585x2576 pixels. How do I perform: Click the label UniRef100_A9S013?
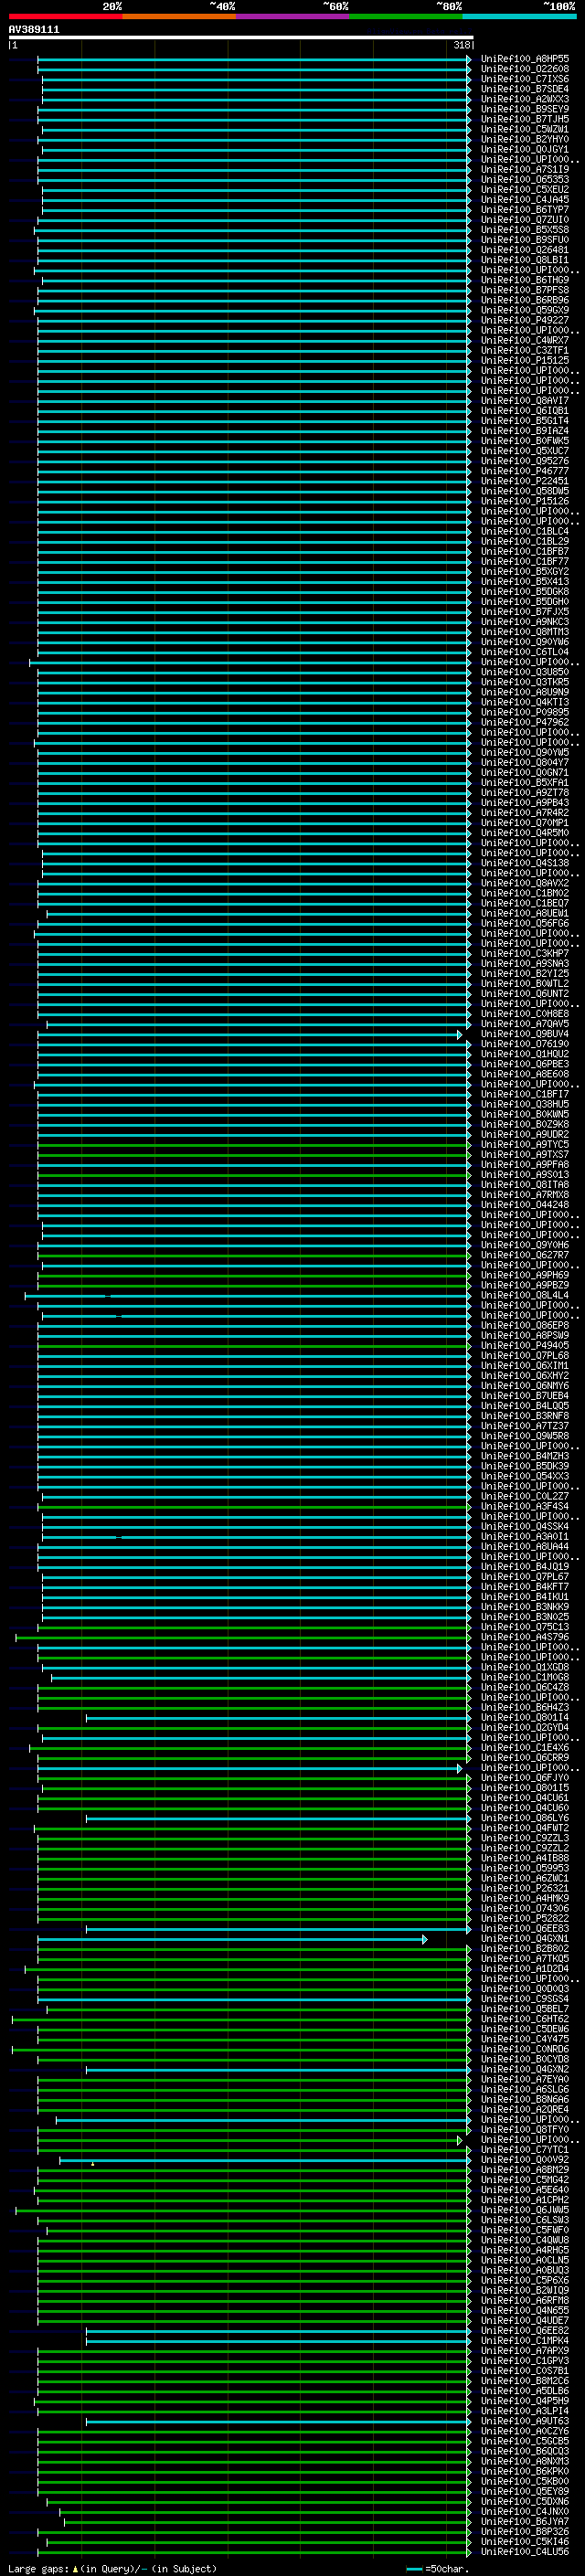[525, 1174]
